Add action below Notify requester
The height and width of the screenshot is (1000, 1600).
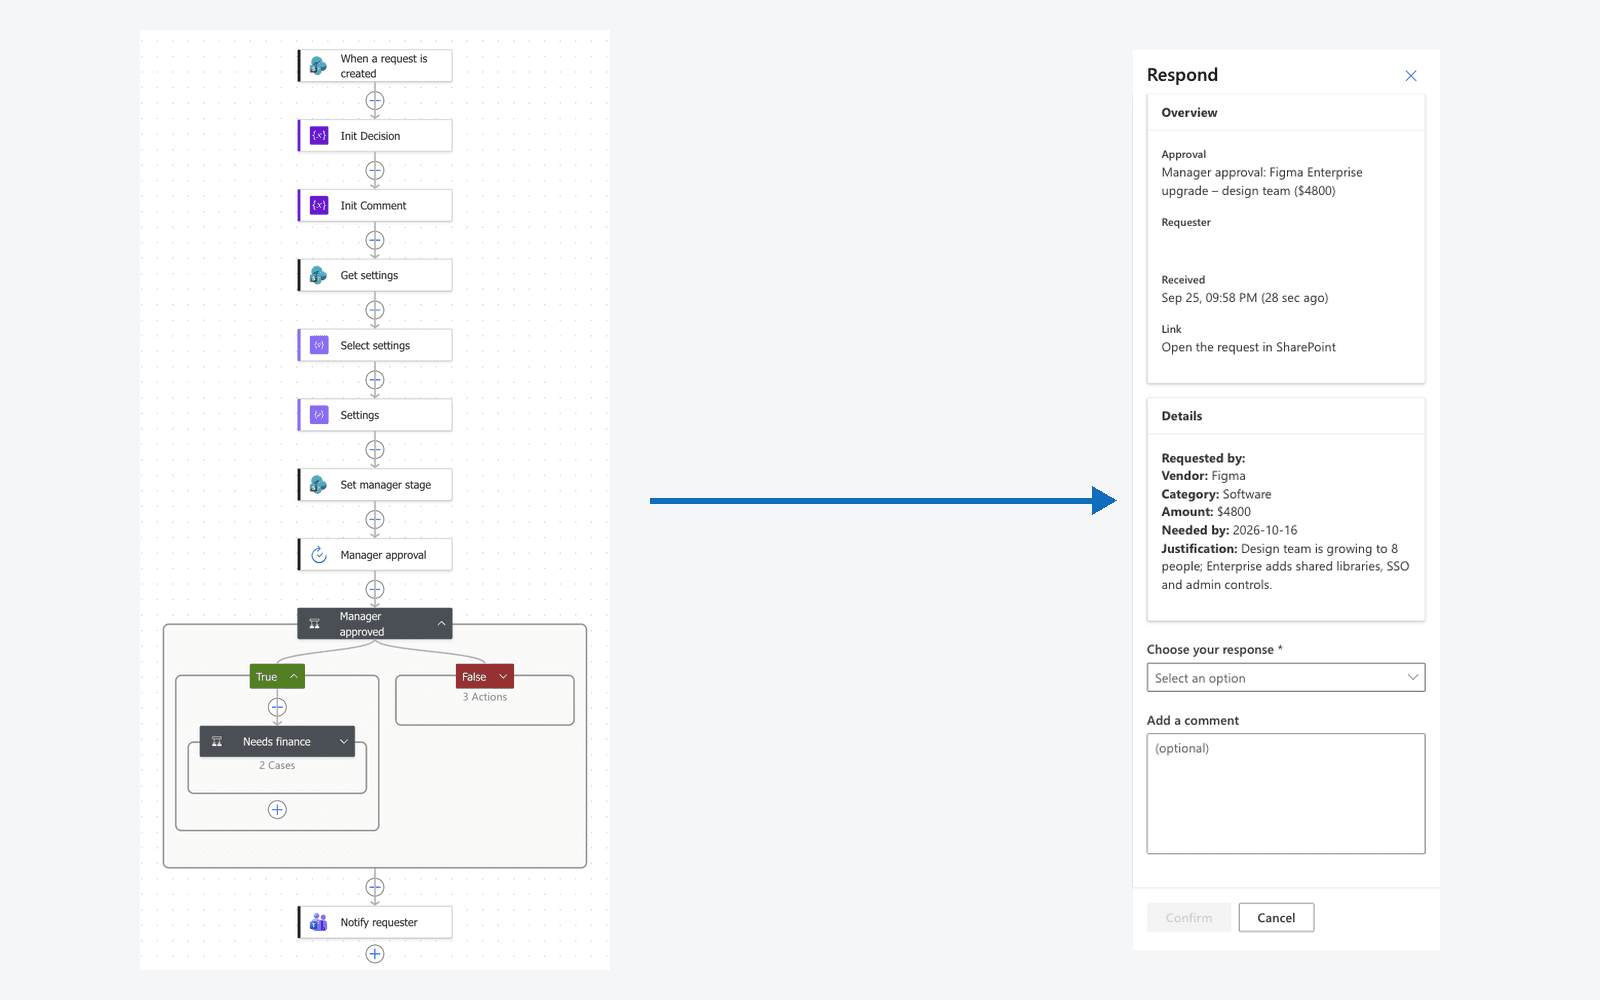[375, 954]
